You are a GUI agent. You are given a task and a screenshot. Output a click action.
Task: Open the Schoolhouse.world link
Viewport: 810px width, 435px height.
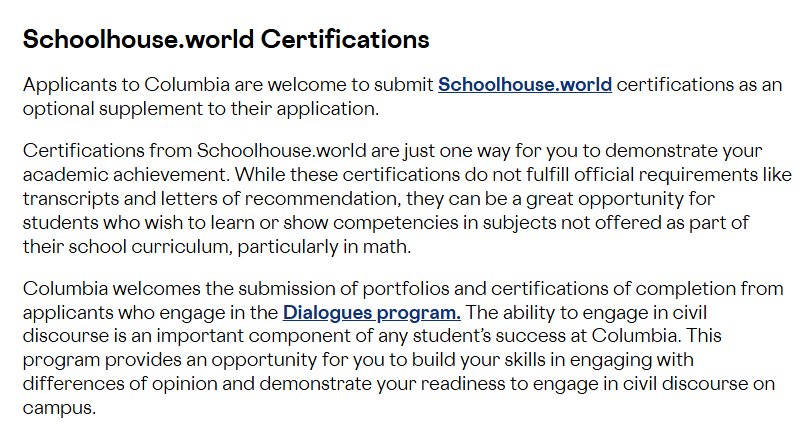coord(525,85)
